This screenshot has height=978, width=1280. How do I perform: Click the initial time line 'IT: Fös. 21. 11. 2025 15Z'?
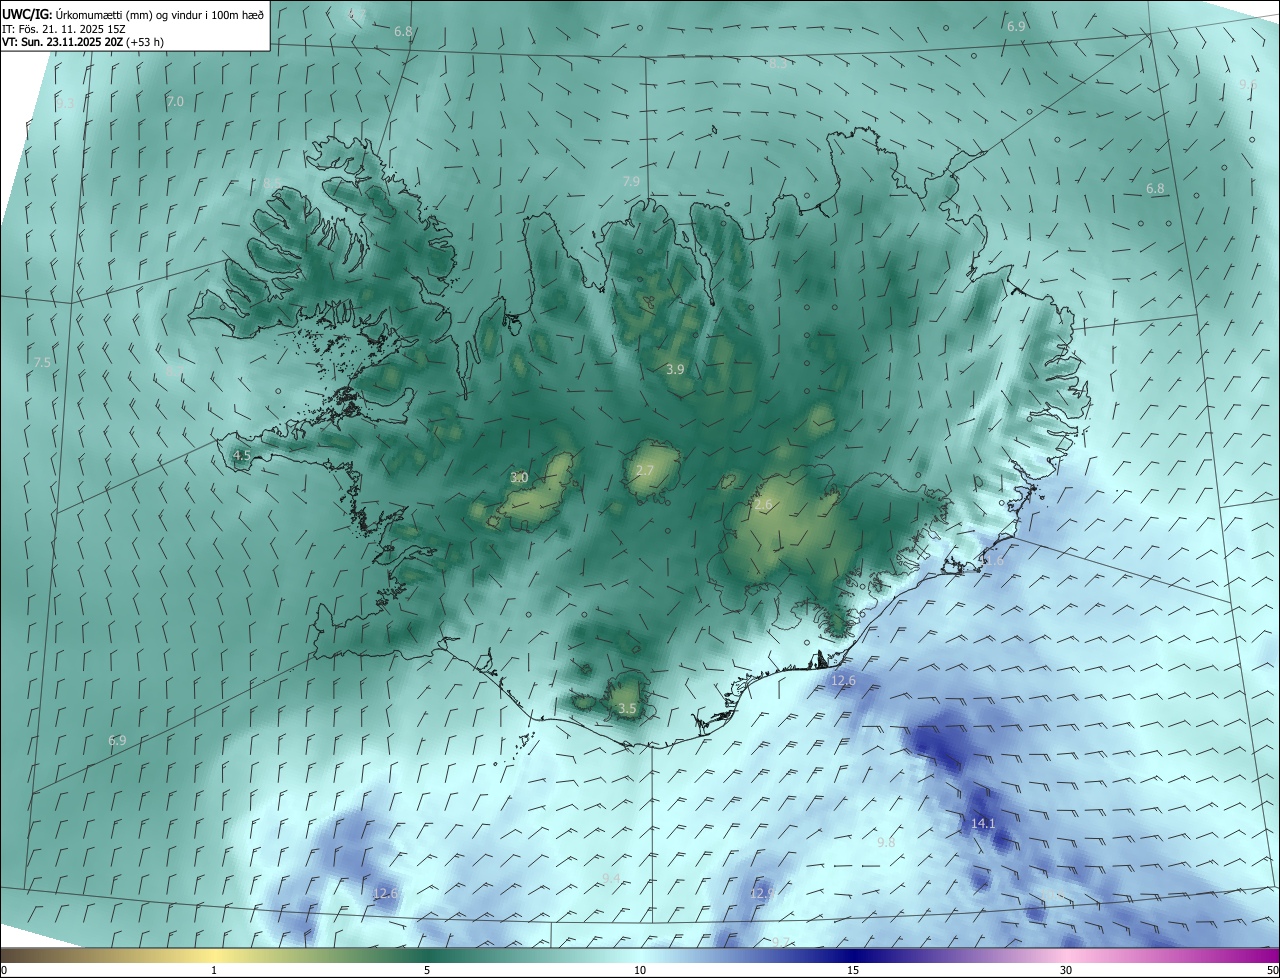63,29
